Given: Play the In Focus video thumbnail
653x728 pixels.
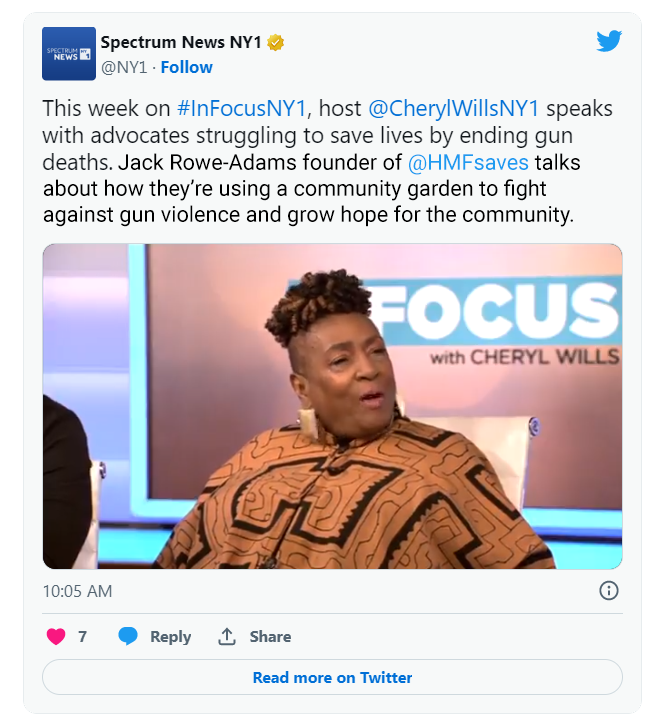Looking at the screenshot, I should (x=333, y=406).
